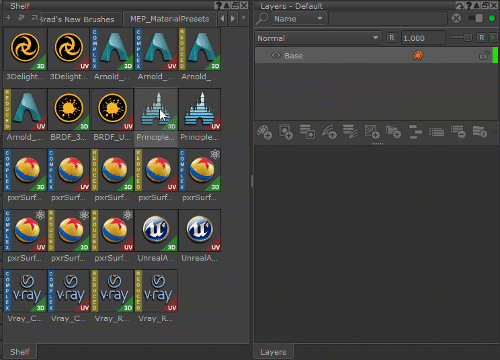Toggle the lock on the Base layer
500x360 pixels.
pyautogui.click(x=484, y=55)
